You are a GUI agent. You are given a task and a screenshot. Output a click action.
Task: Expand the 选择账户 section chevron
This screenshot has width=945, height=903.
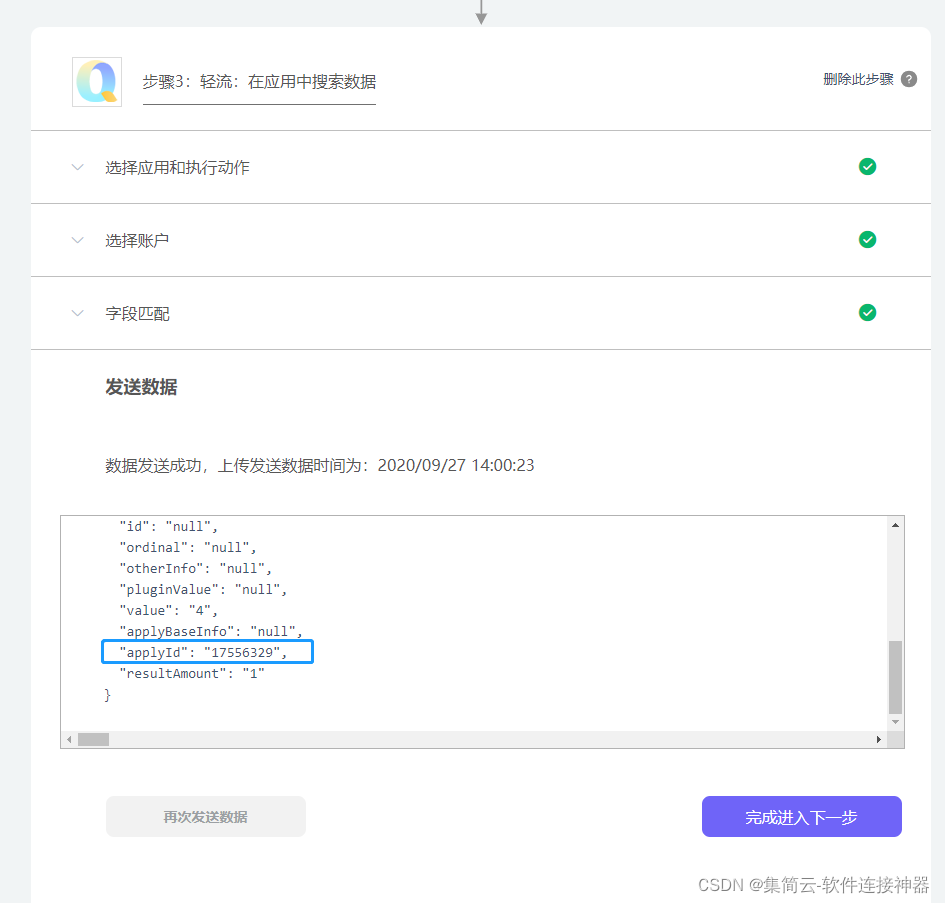coord(77,240)
